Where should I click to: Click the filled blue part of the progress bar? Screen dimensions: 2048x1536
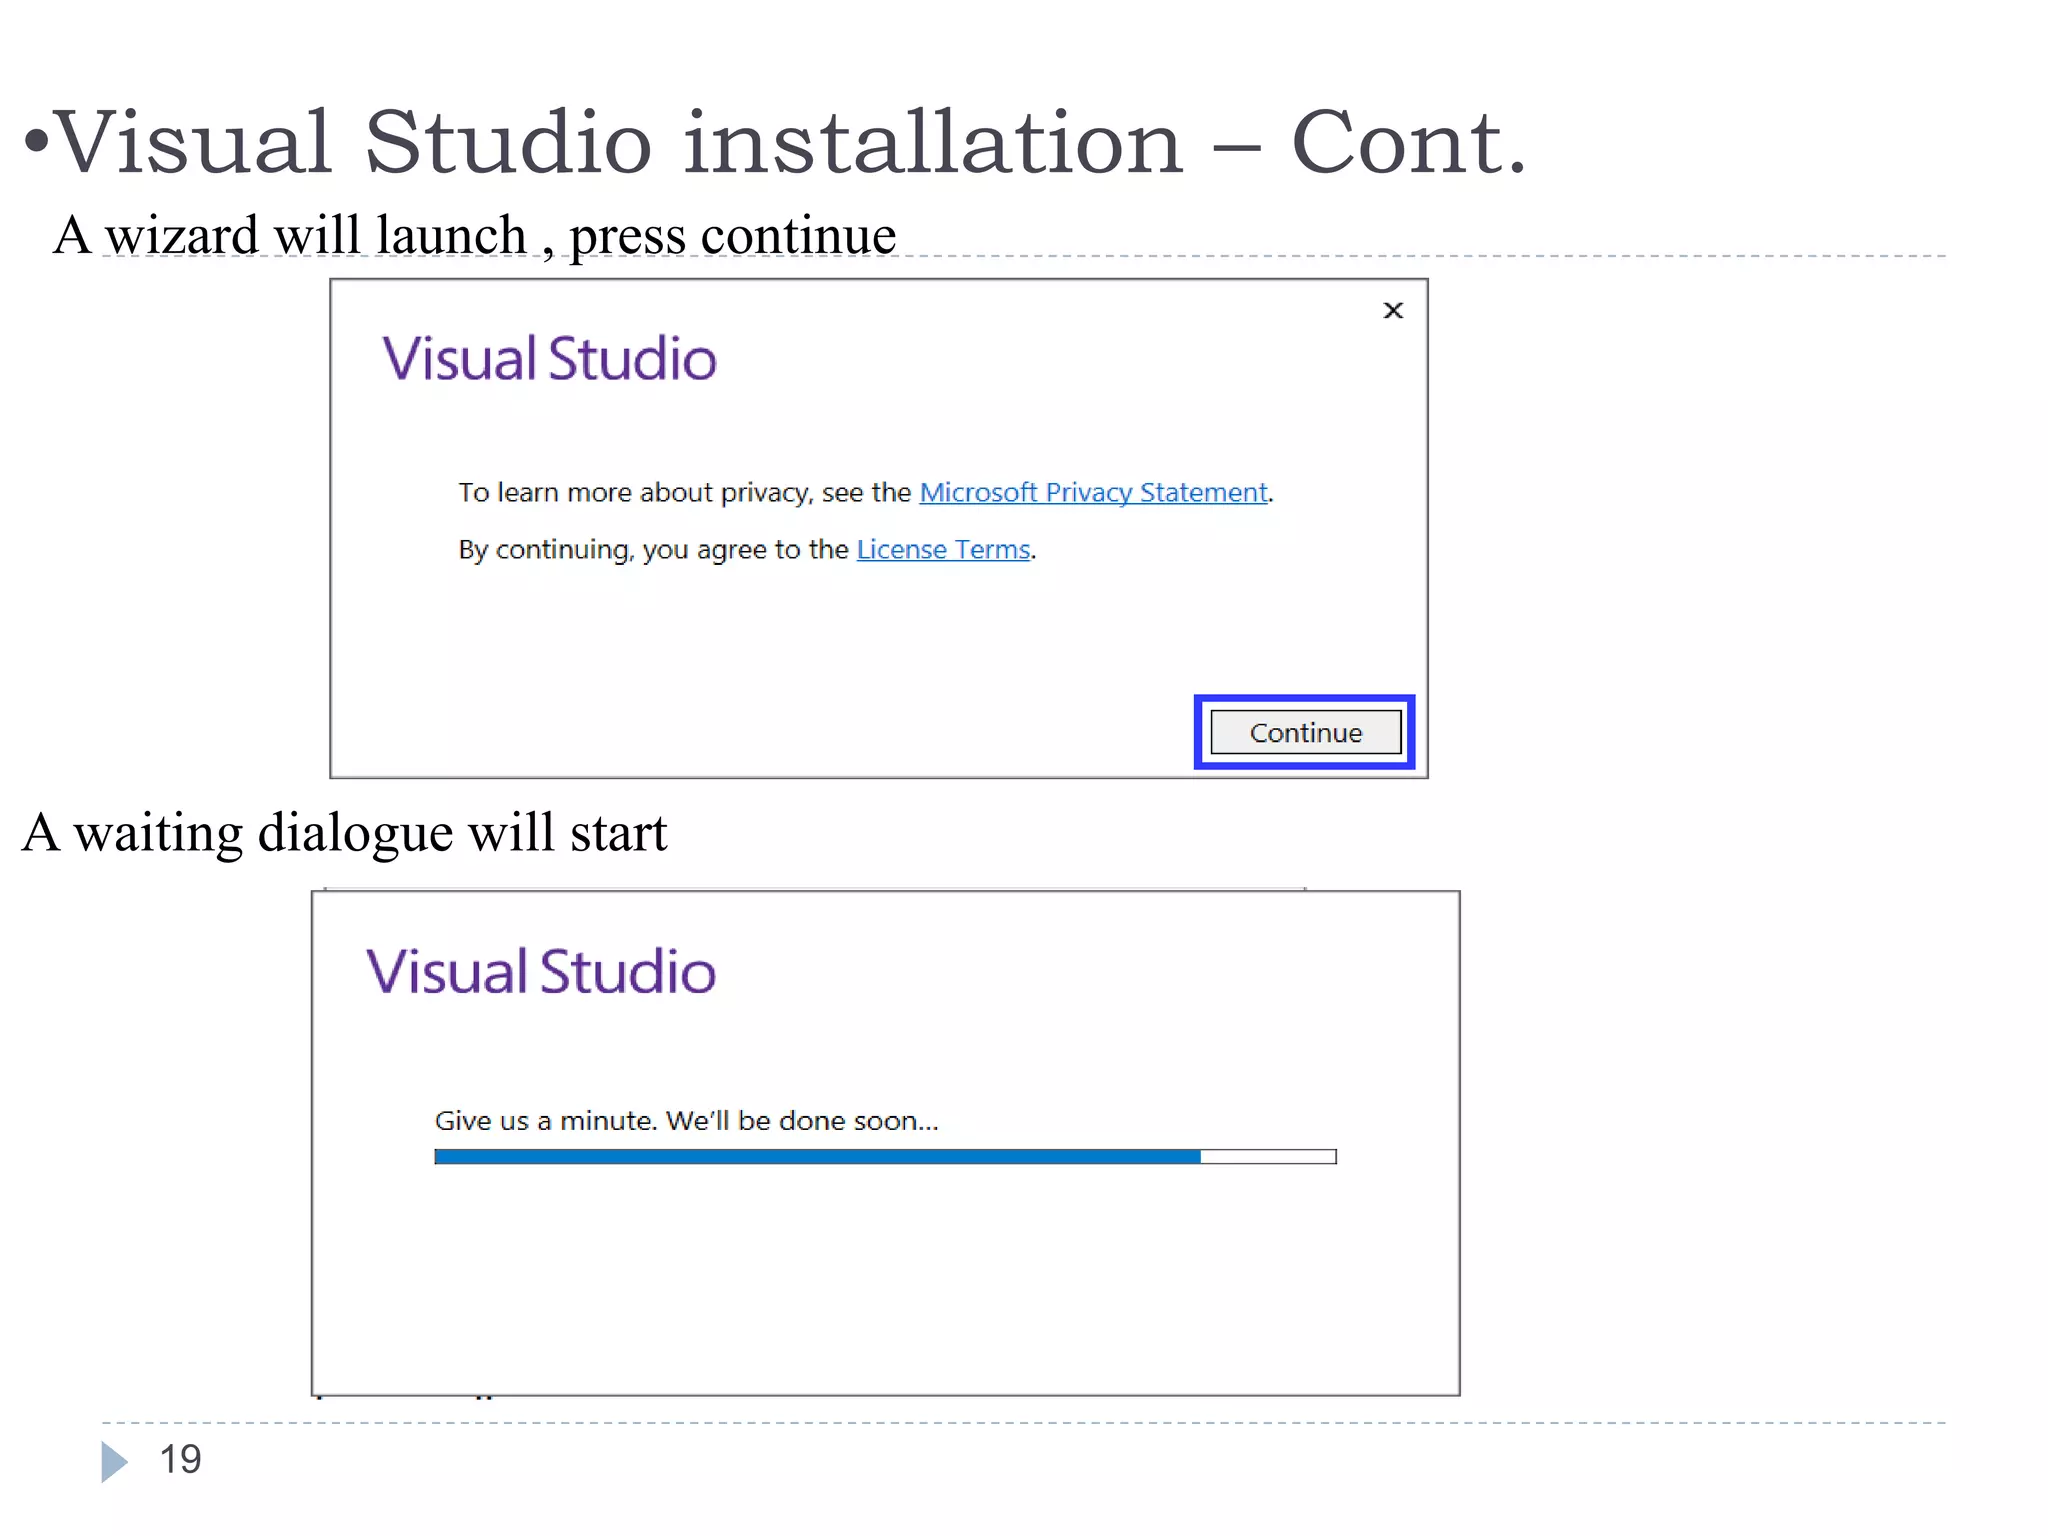[x=816, y=1157]
